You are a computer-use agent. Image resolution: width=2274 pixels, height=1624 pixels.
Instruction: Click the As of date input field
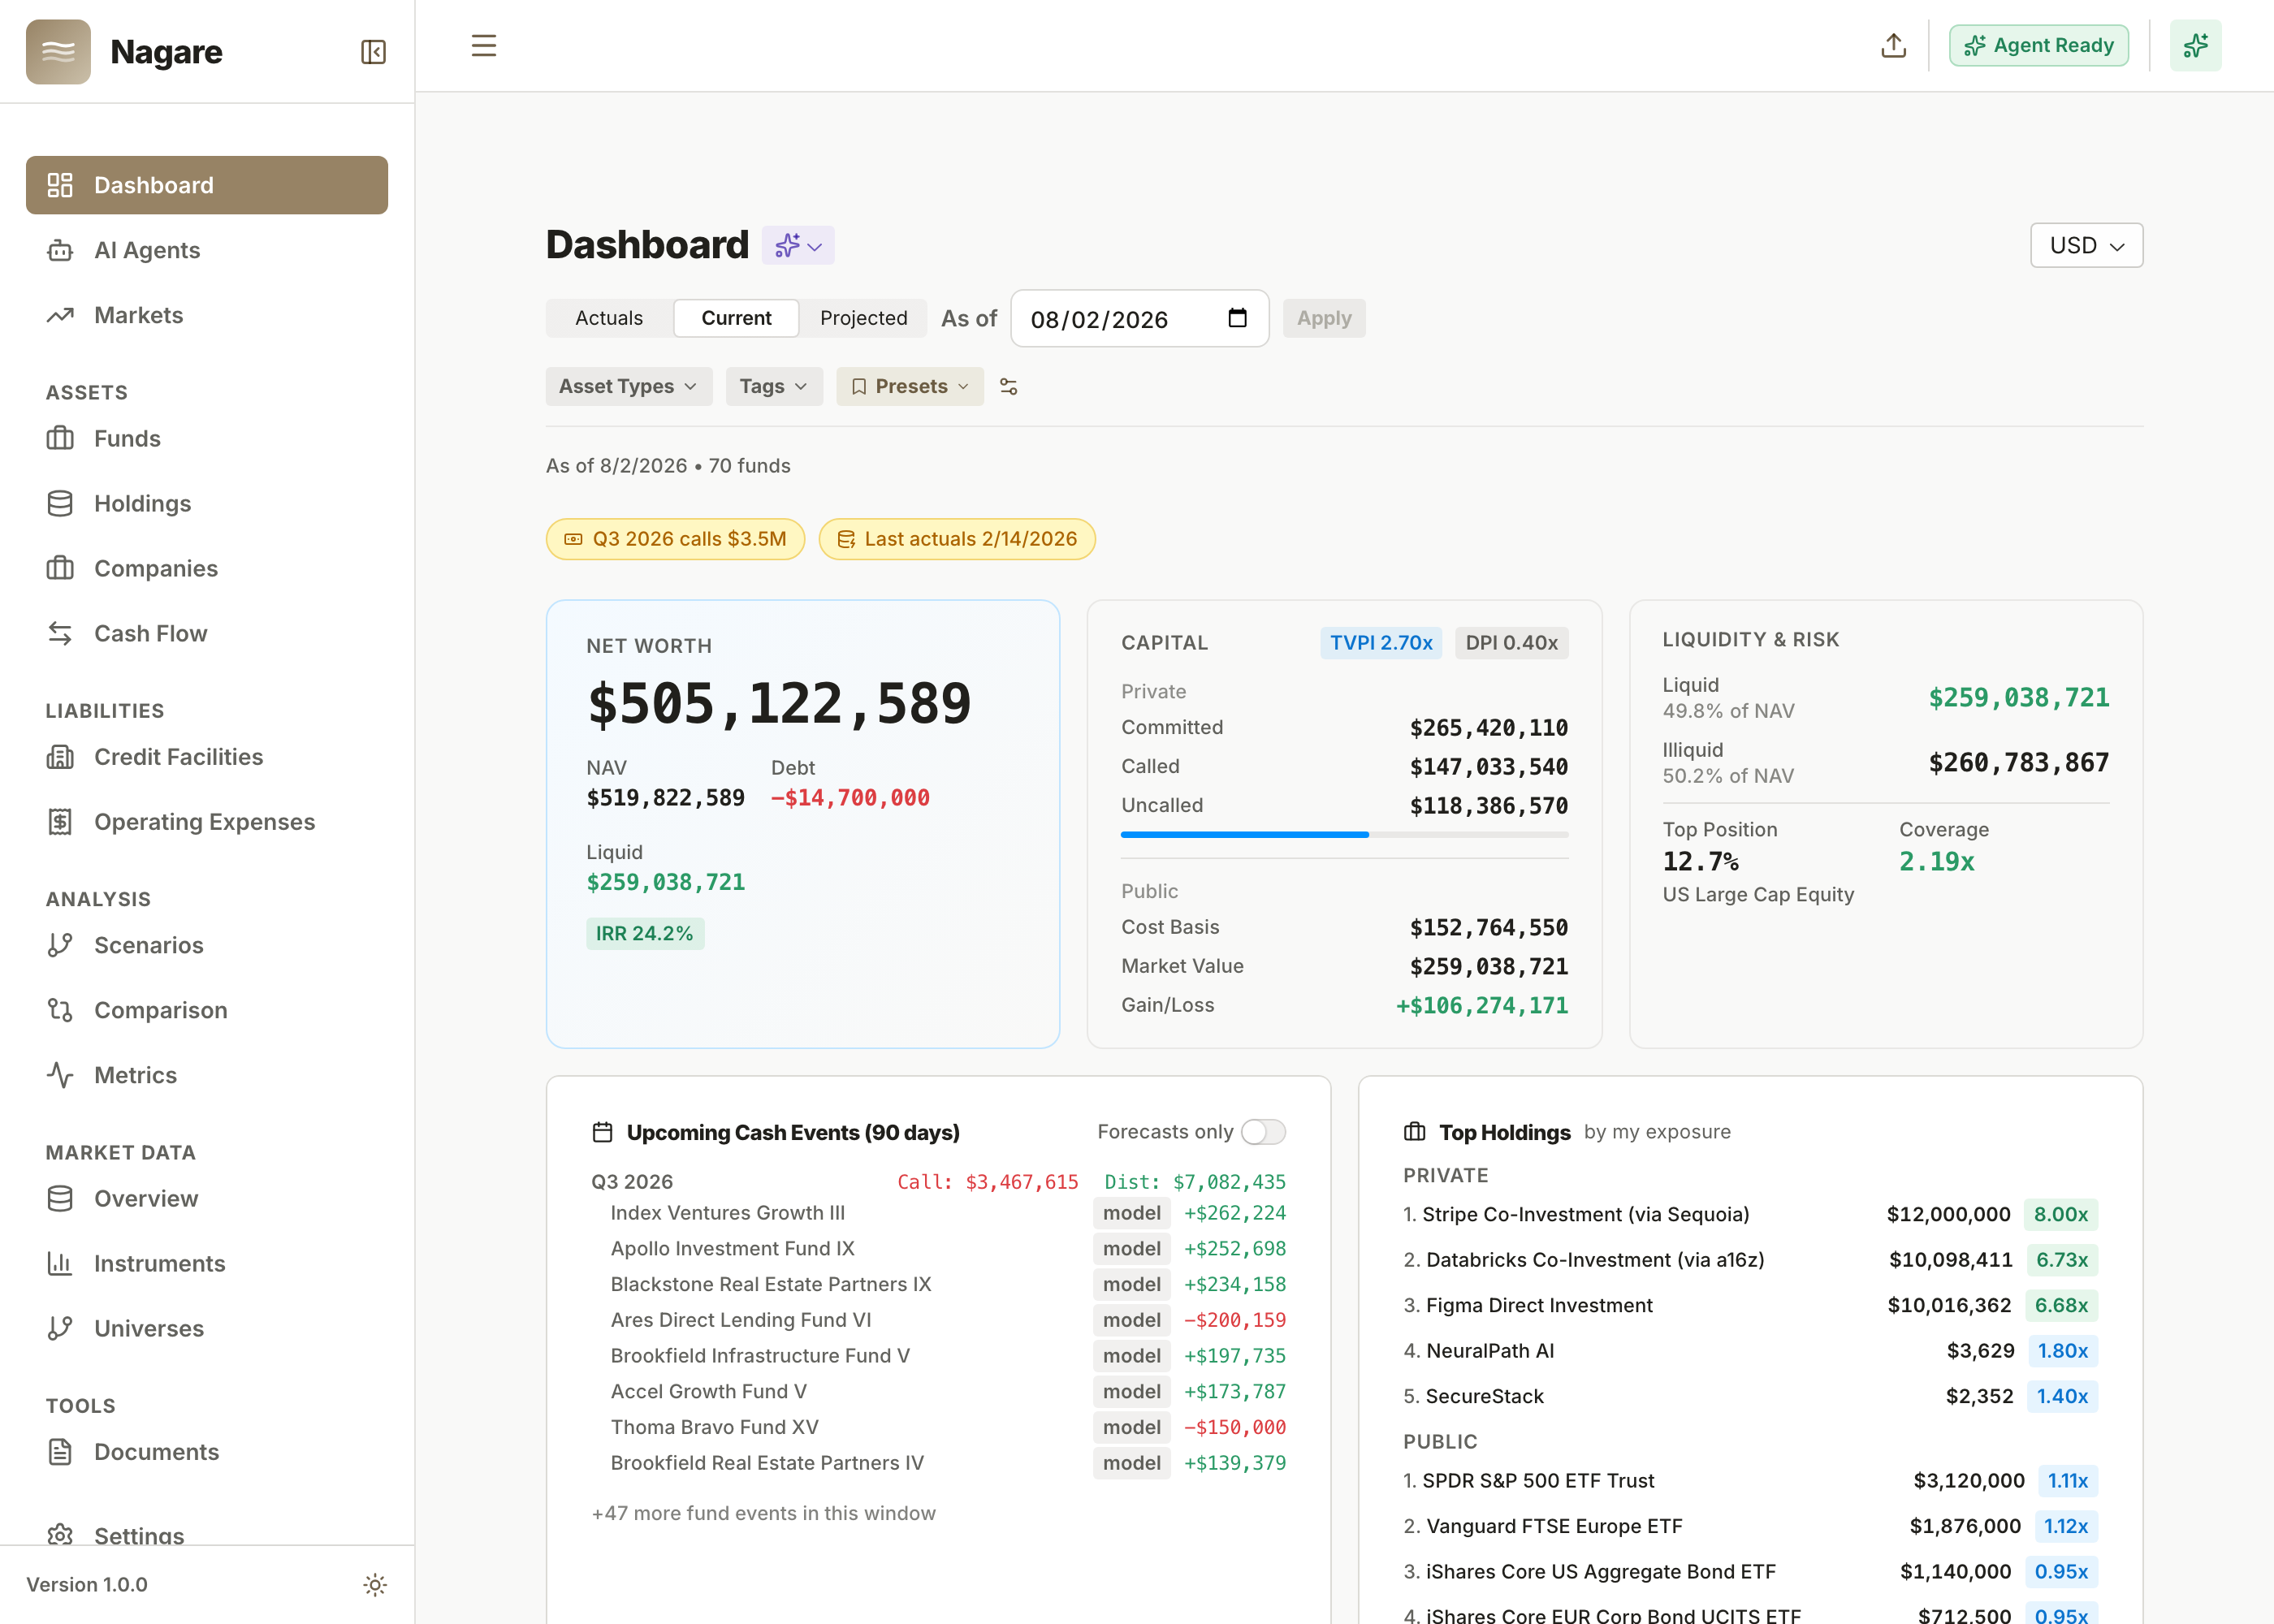1140,318
